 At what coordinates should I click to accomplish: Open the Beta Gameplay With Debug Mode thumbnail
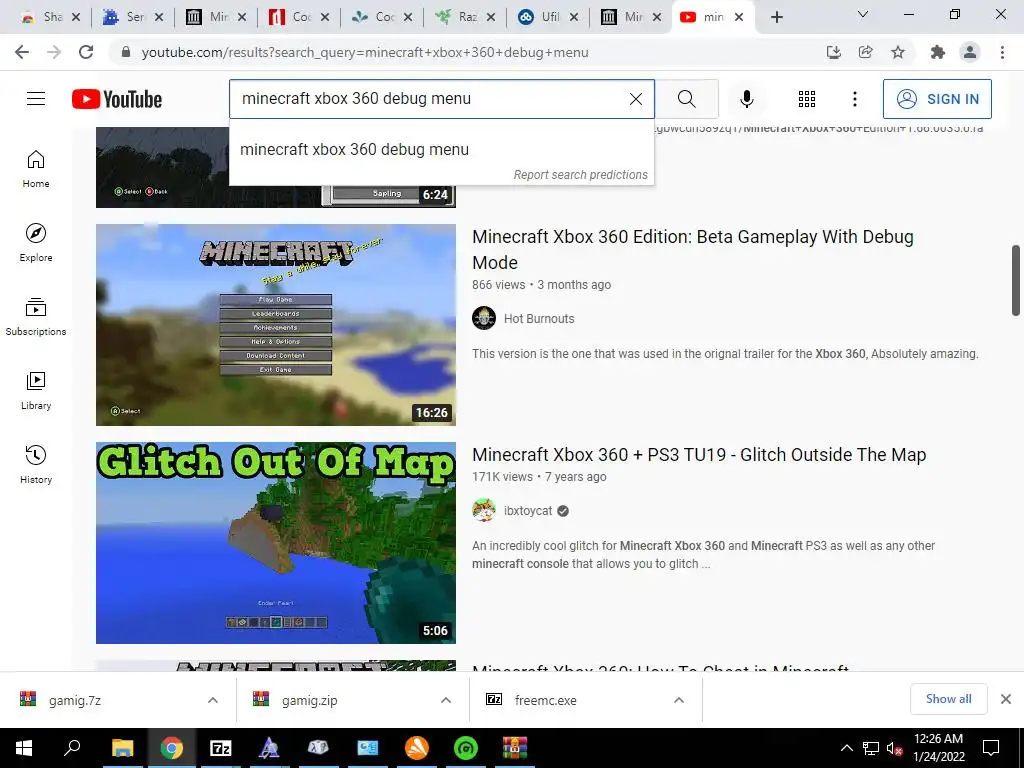click(276, 325)
